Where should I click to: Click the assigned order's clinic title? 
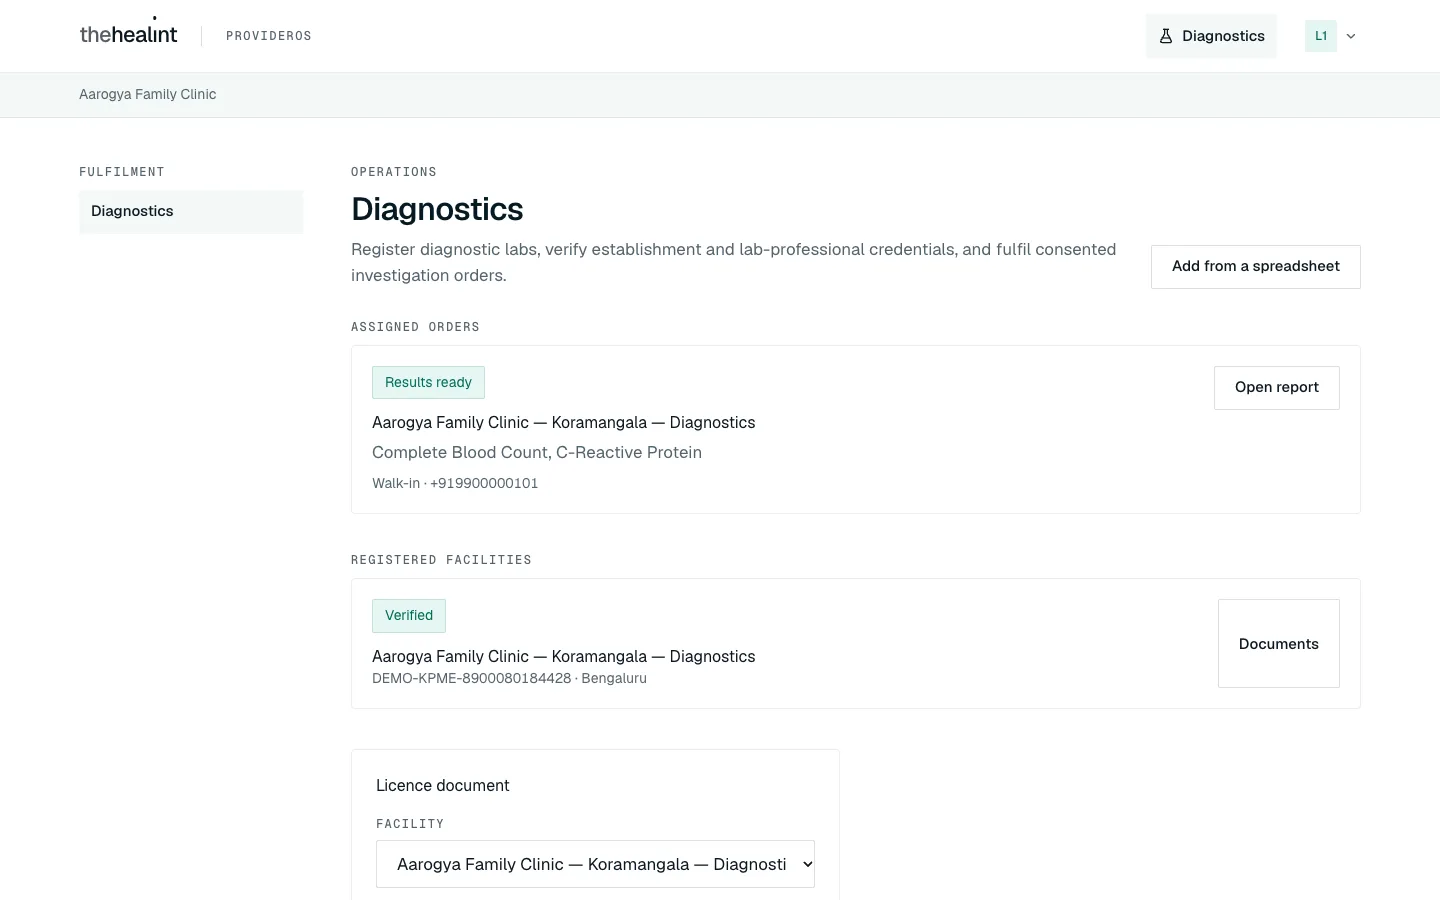tap(564, 423)
